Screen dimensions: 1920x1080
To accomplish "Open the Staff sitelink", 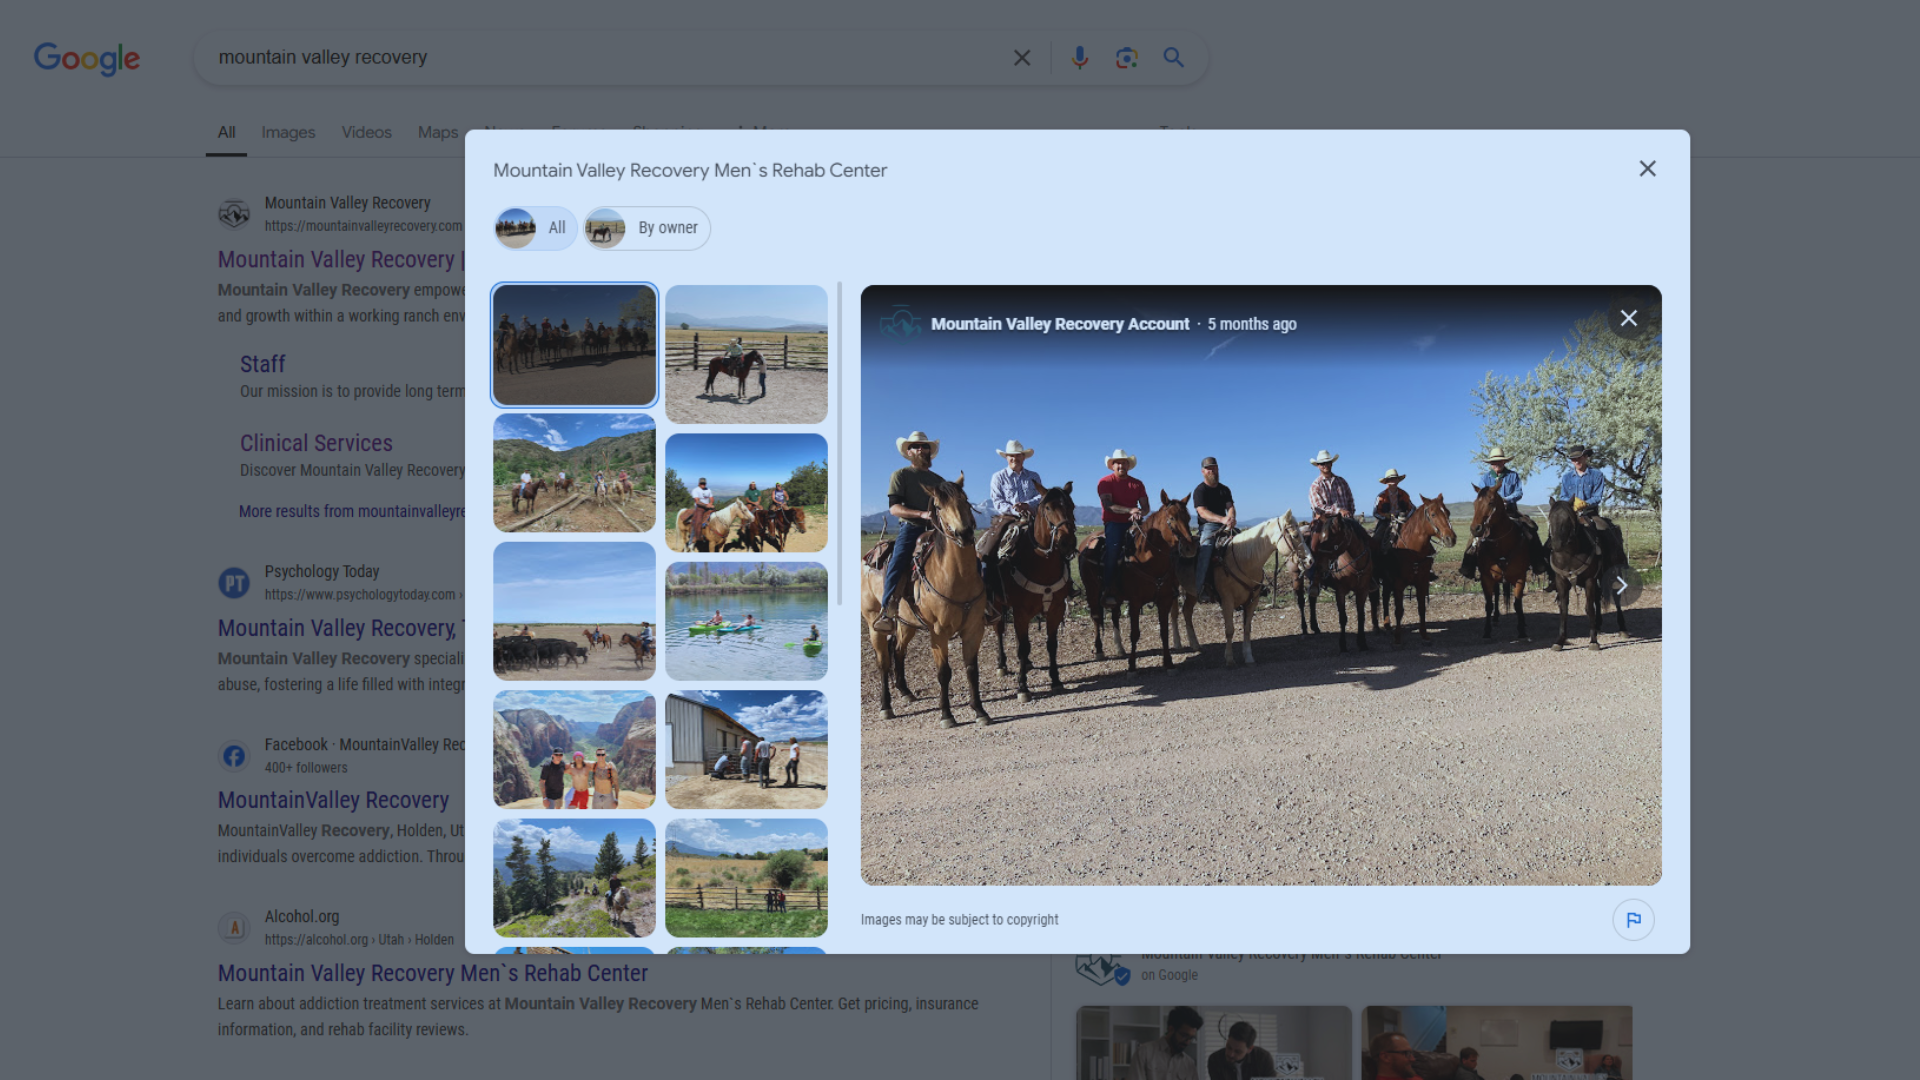I will click(x=262, y=364).
